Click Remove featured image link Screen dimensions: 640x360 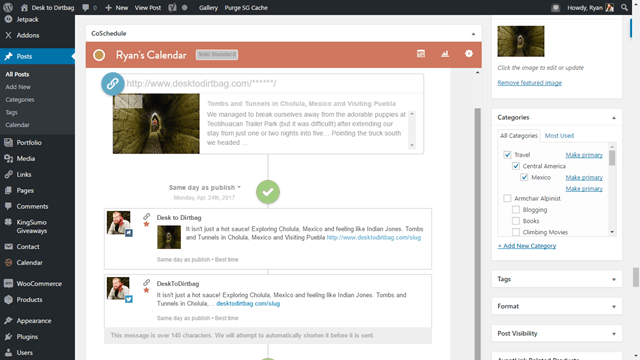pos(529,83)
